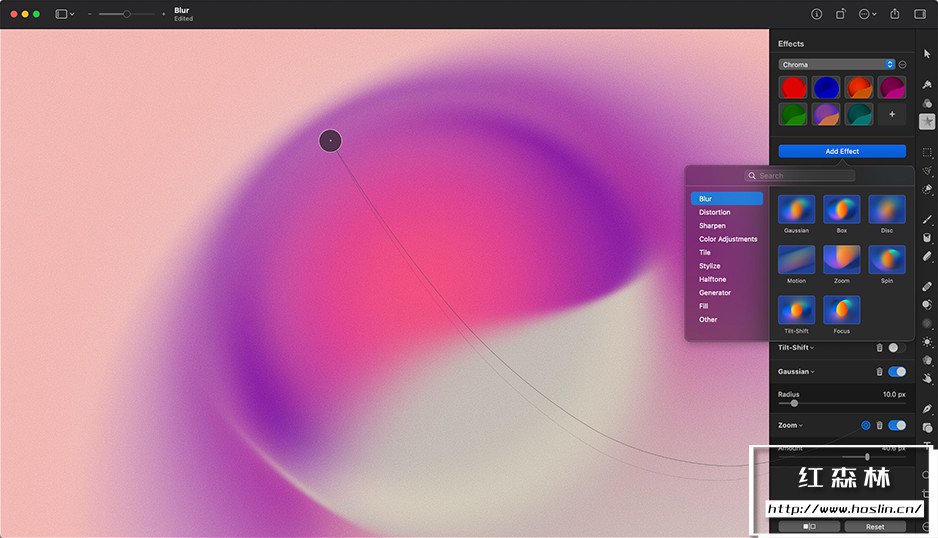Delete the Zoom effect with trash icon
This screenshot has width=938, height=538.
(x=879, y=425)
